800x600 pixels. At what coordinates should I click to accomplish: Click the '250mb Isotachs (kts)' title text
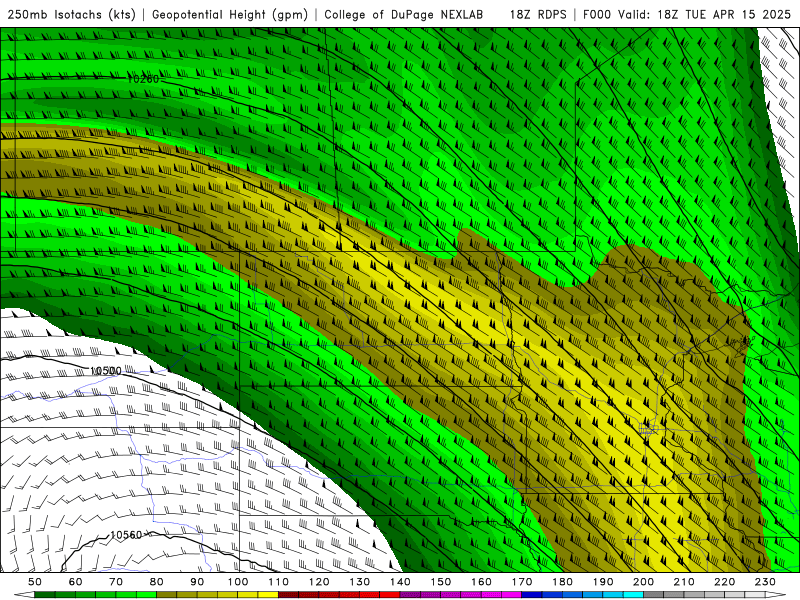(x=71, y=14)
